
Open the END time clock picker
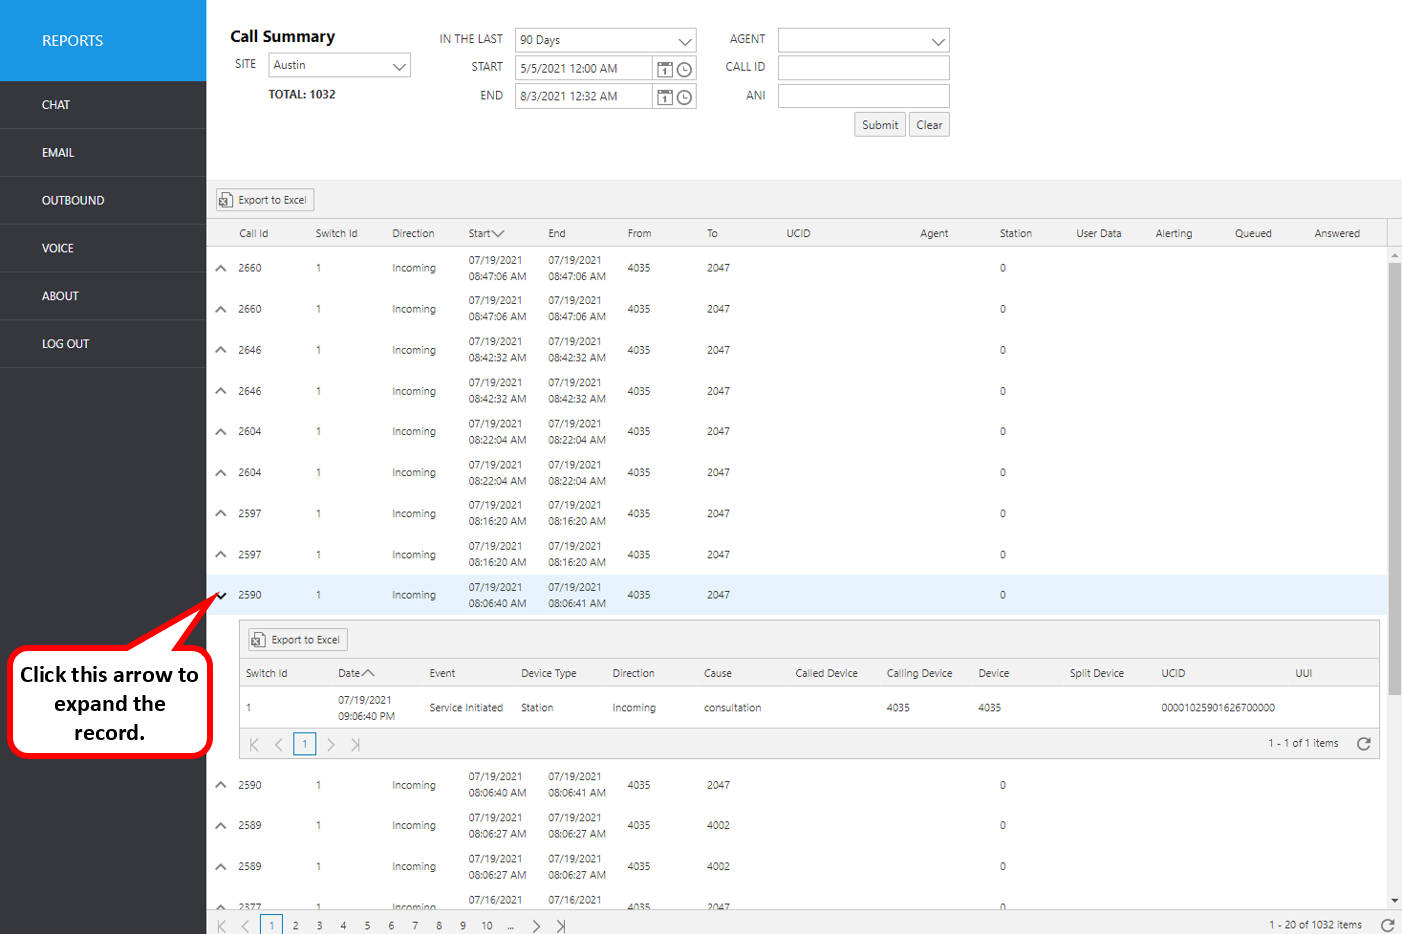685,97
